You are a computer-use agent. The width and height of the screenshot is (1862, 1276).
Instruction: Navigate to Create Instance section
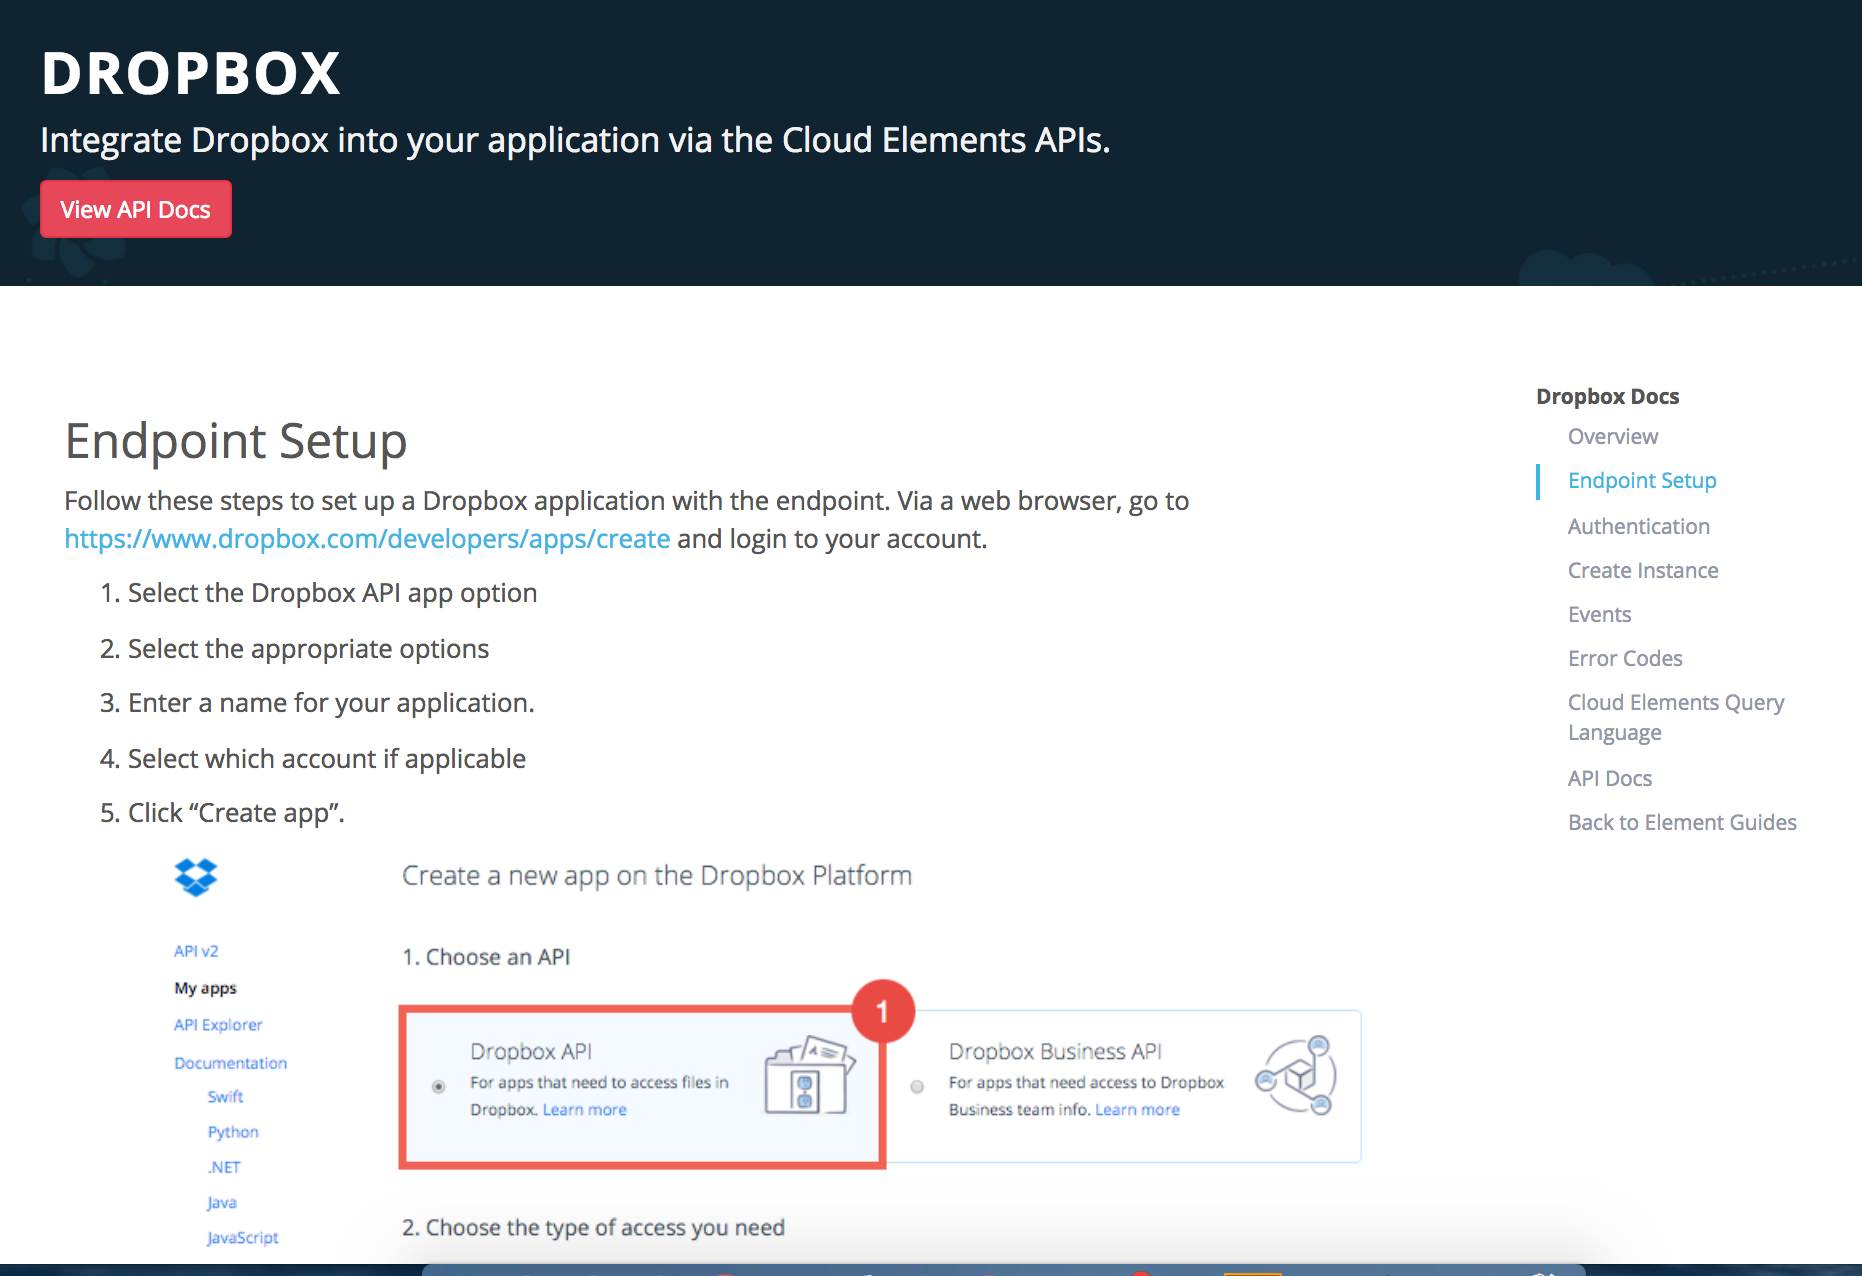pyautogui.click(x=1643, y=570)
